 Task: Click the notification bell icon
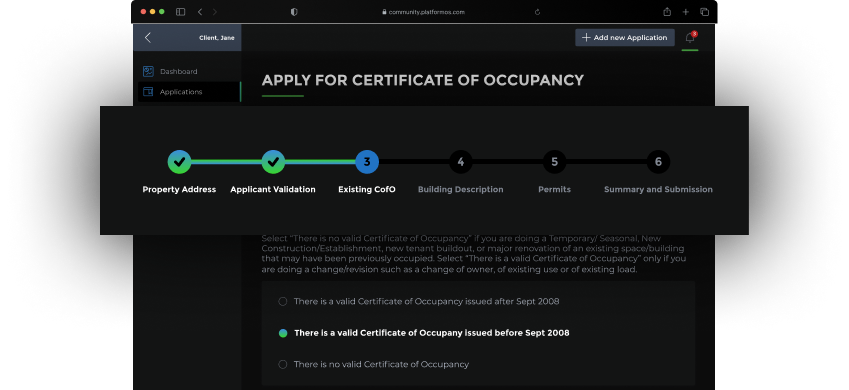(x=690, y=38)
